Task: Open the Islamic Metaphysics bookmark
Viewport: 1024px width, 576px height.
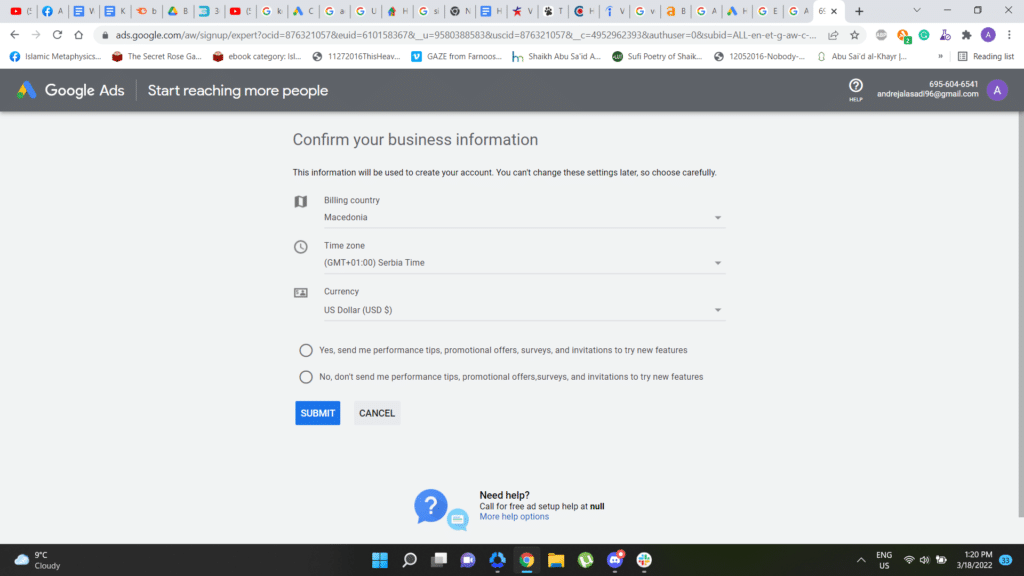Action: tap(55, 57)
